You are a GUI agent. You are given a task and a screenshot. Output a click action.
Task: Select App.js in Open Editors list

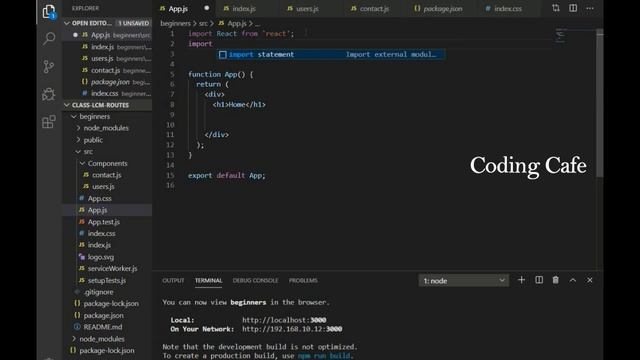point(107,35)
